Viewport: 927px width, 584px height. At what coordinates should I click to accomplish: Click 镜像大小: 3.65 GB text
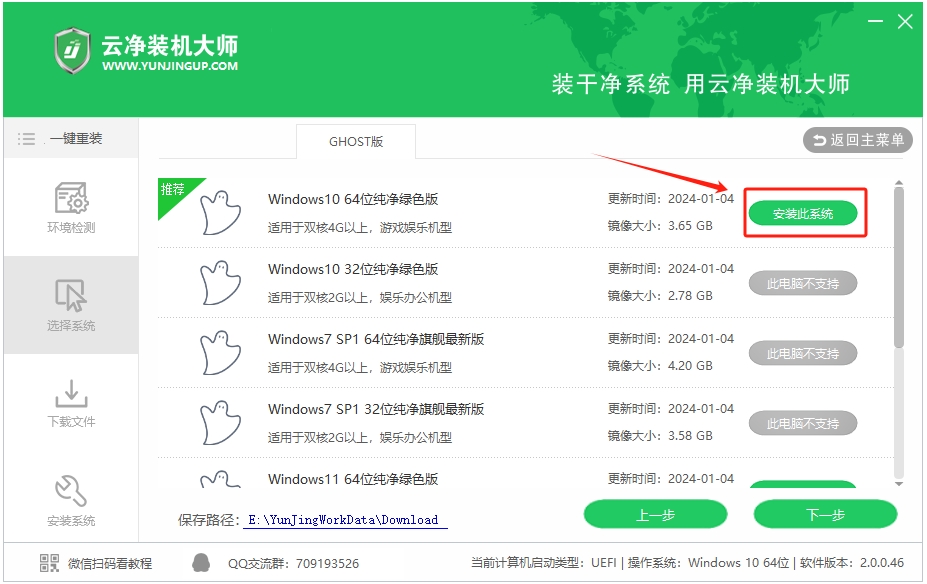pyautogui.click(x=660, y=226)
